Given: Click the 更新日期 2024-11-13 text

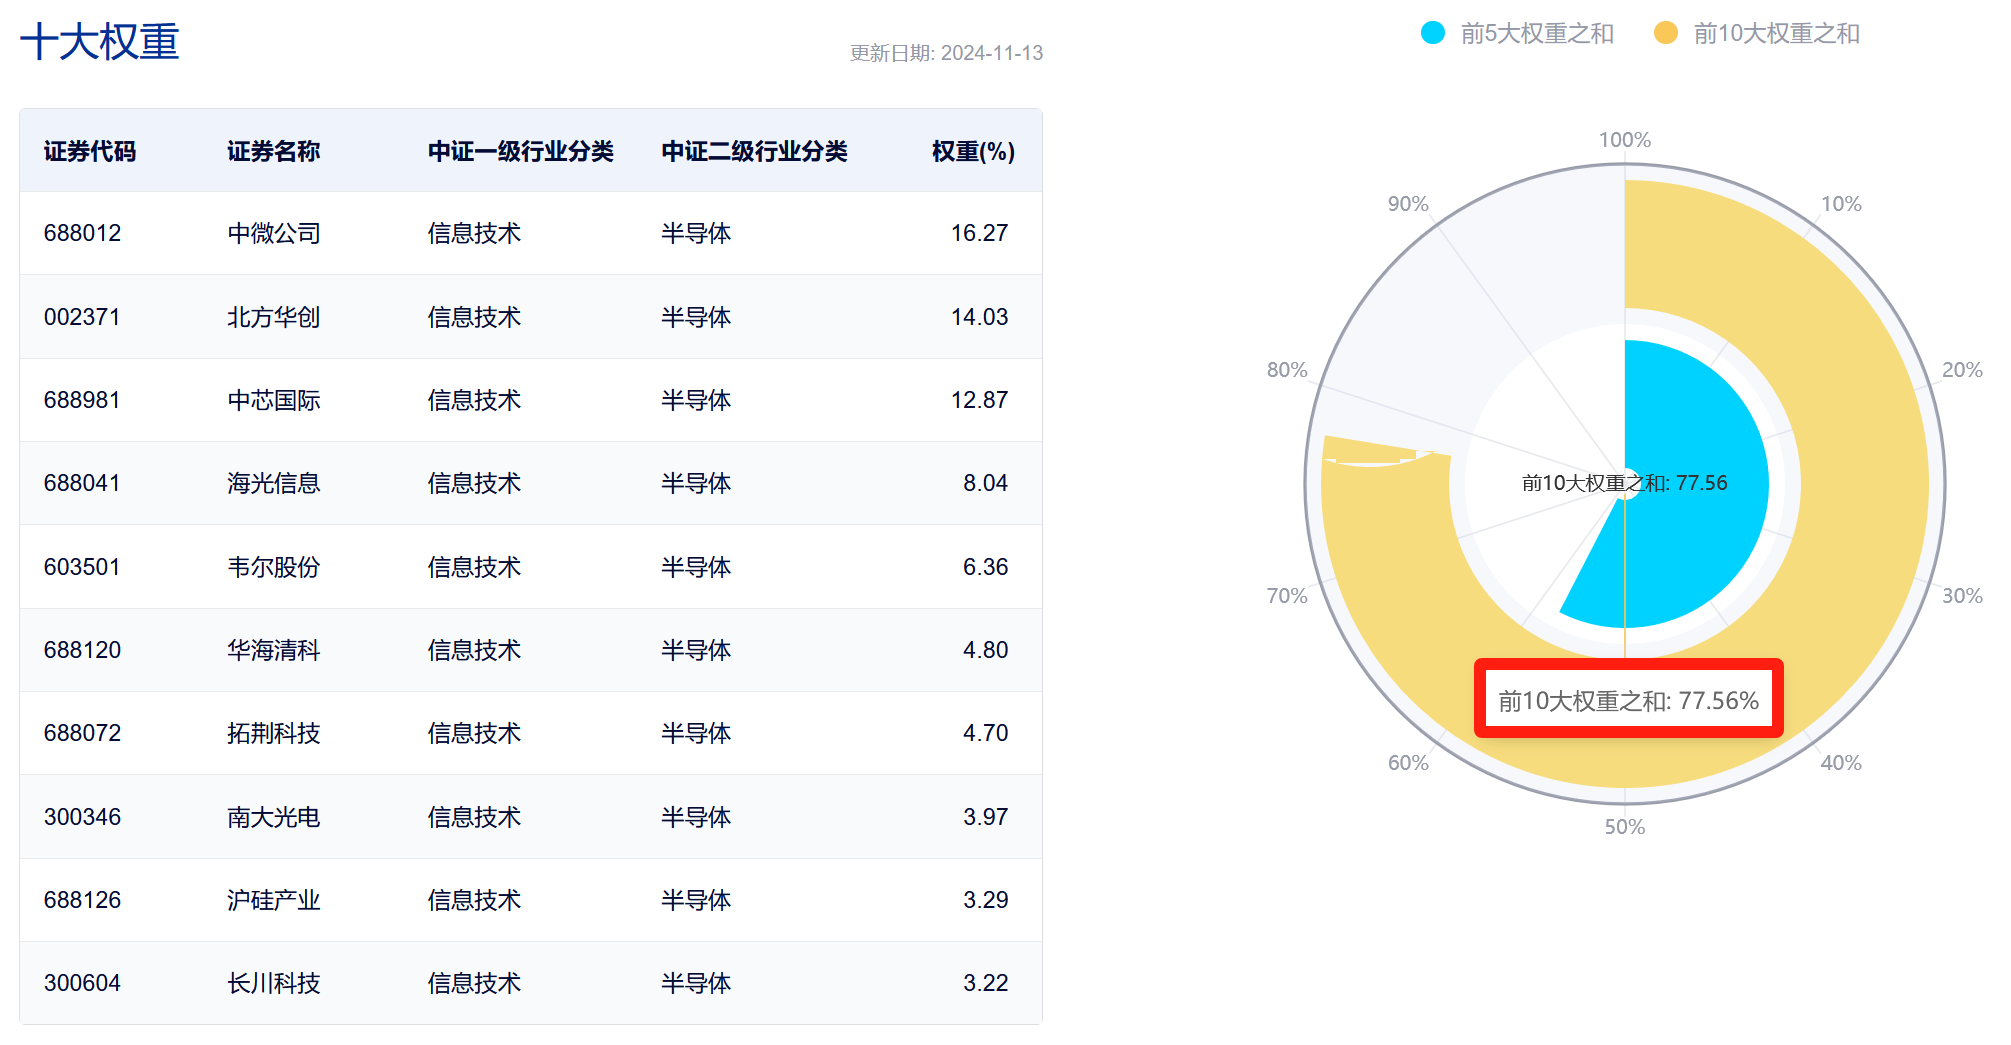Looking at the screenshot, I should [x=946, y=53].
